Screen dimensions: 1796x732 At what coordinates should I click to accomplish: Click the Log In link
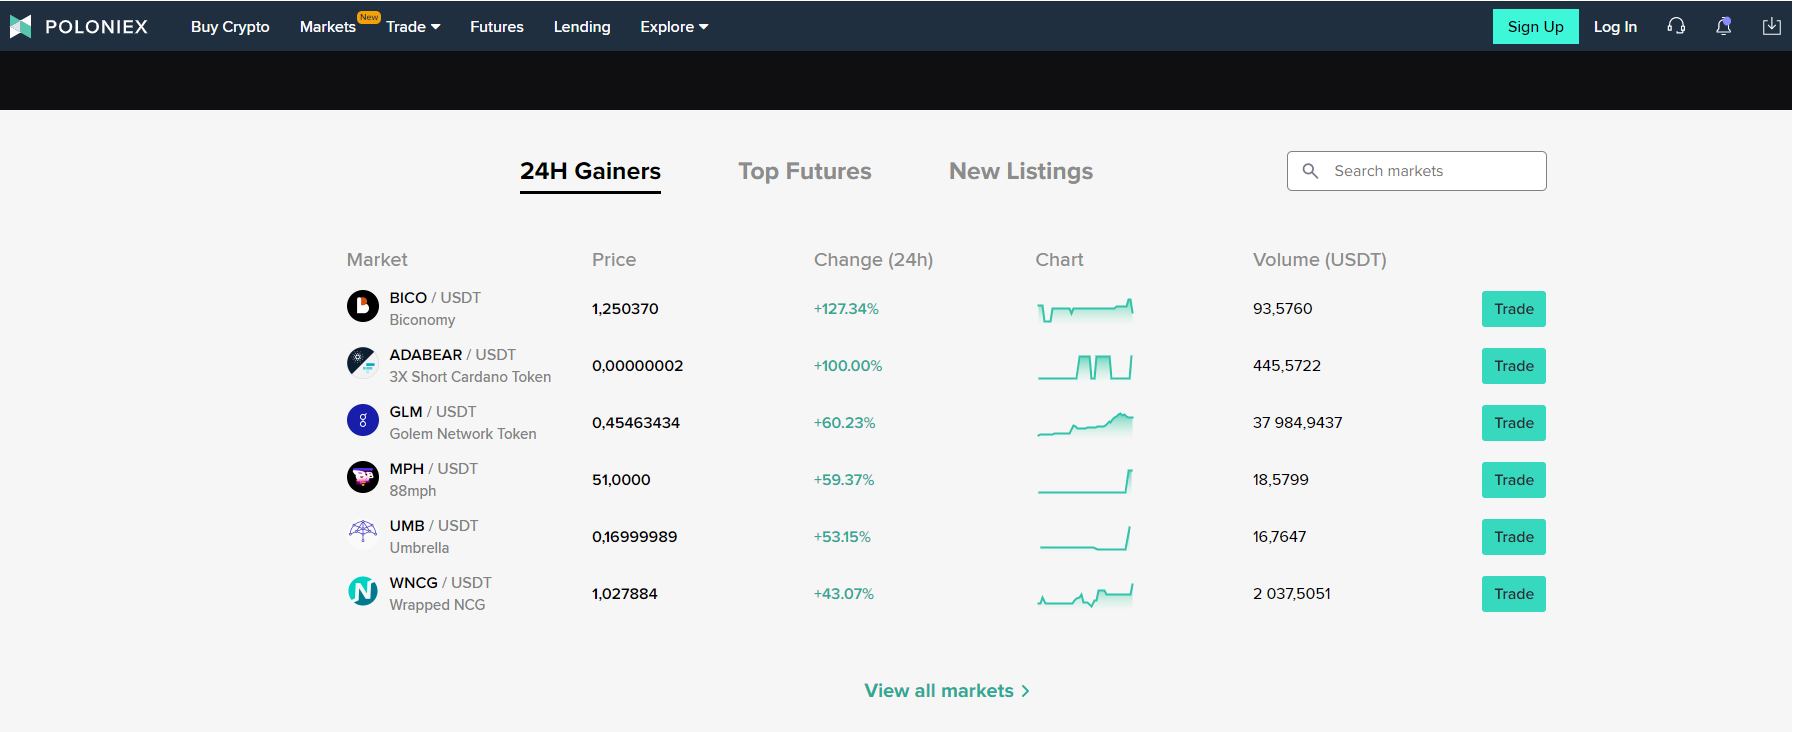(x=1615, y=27)
